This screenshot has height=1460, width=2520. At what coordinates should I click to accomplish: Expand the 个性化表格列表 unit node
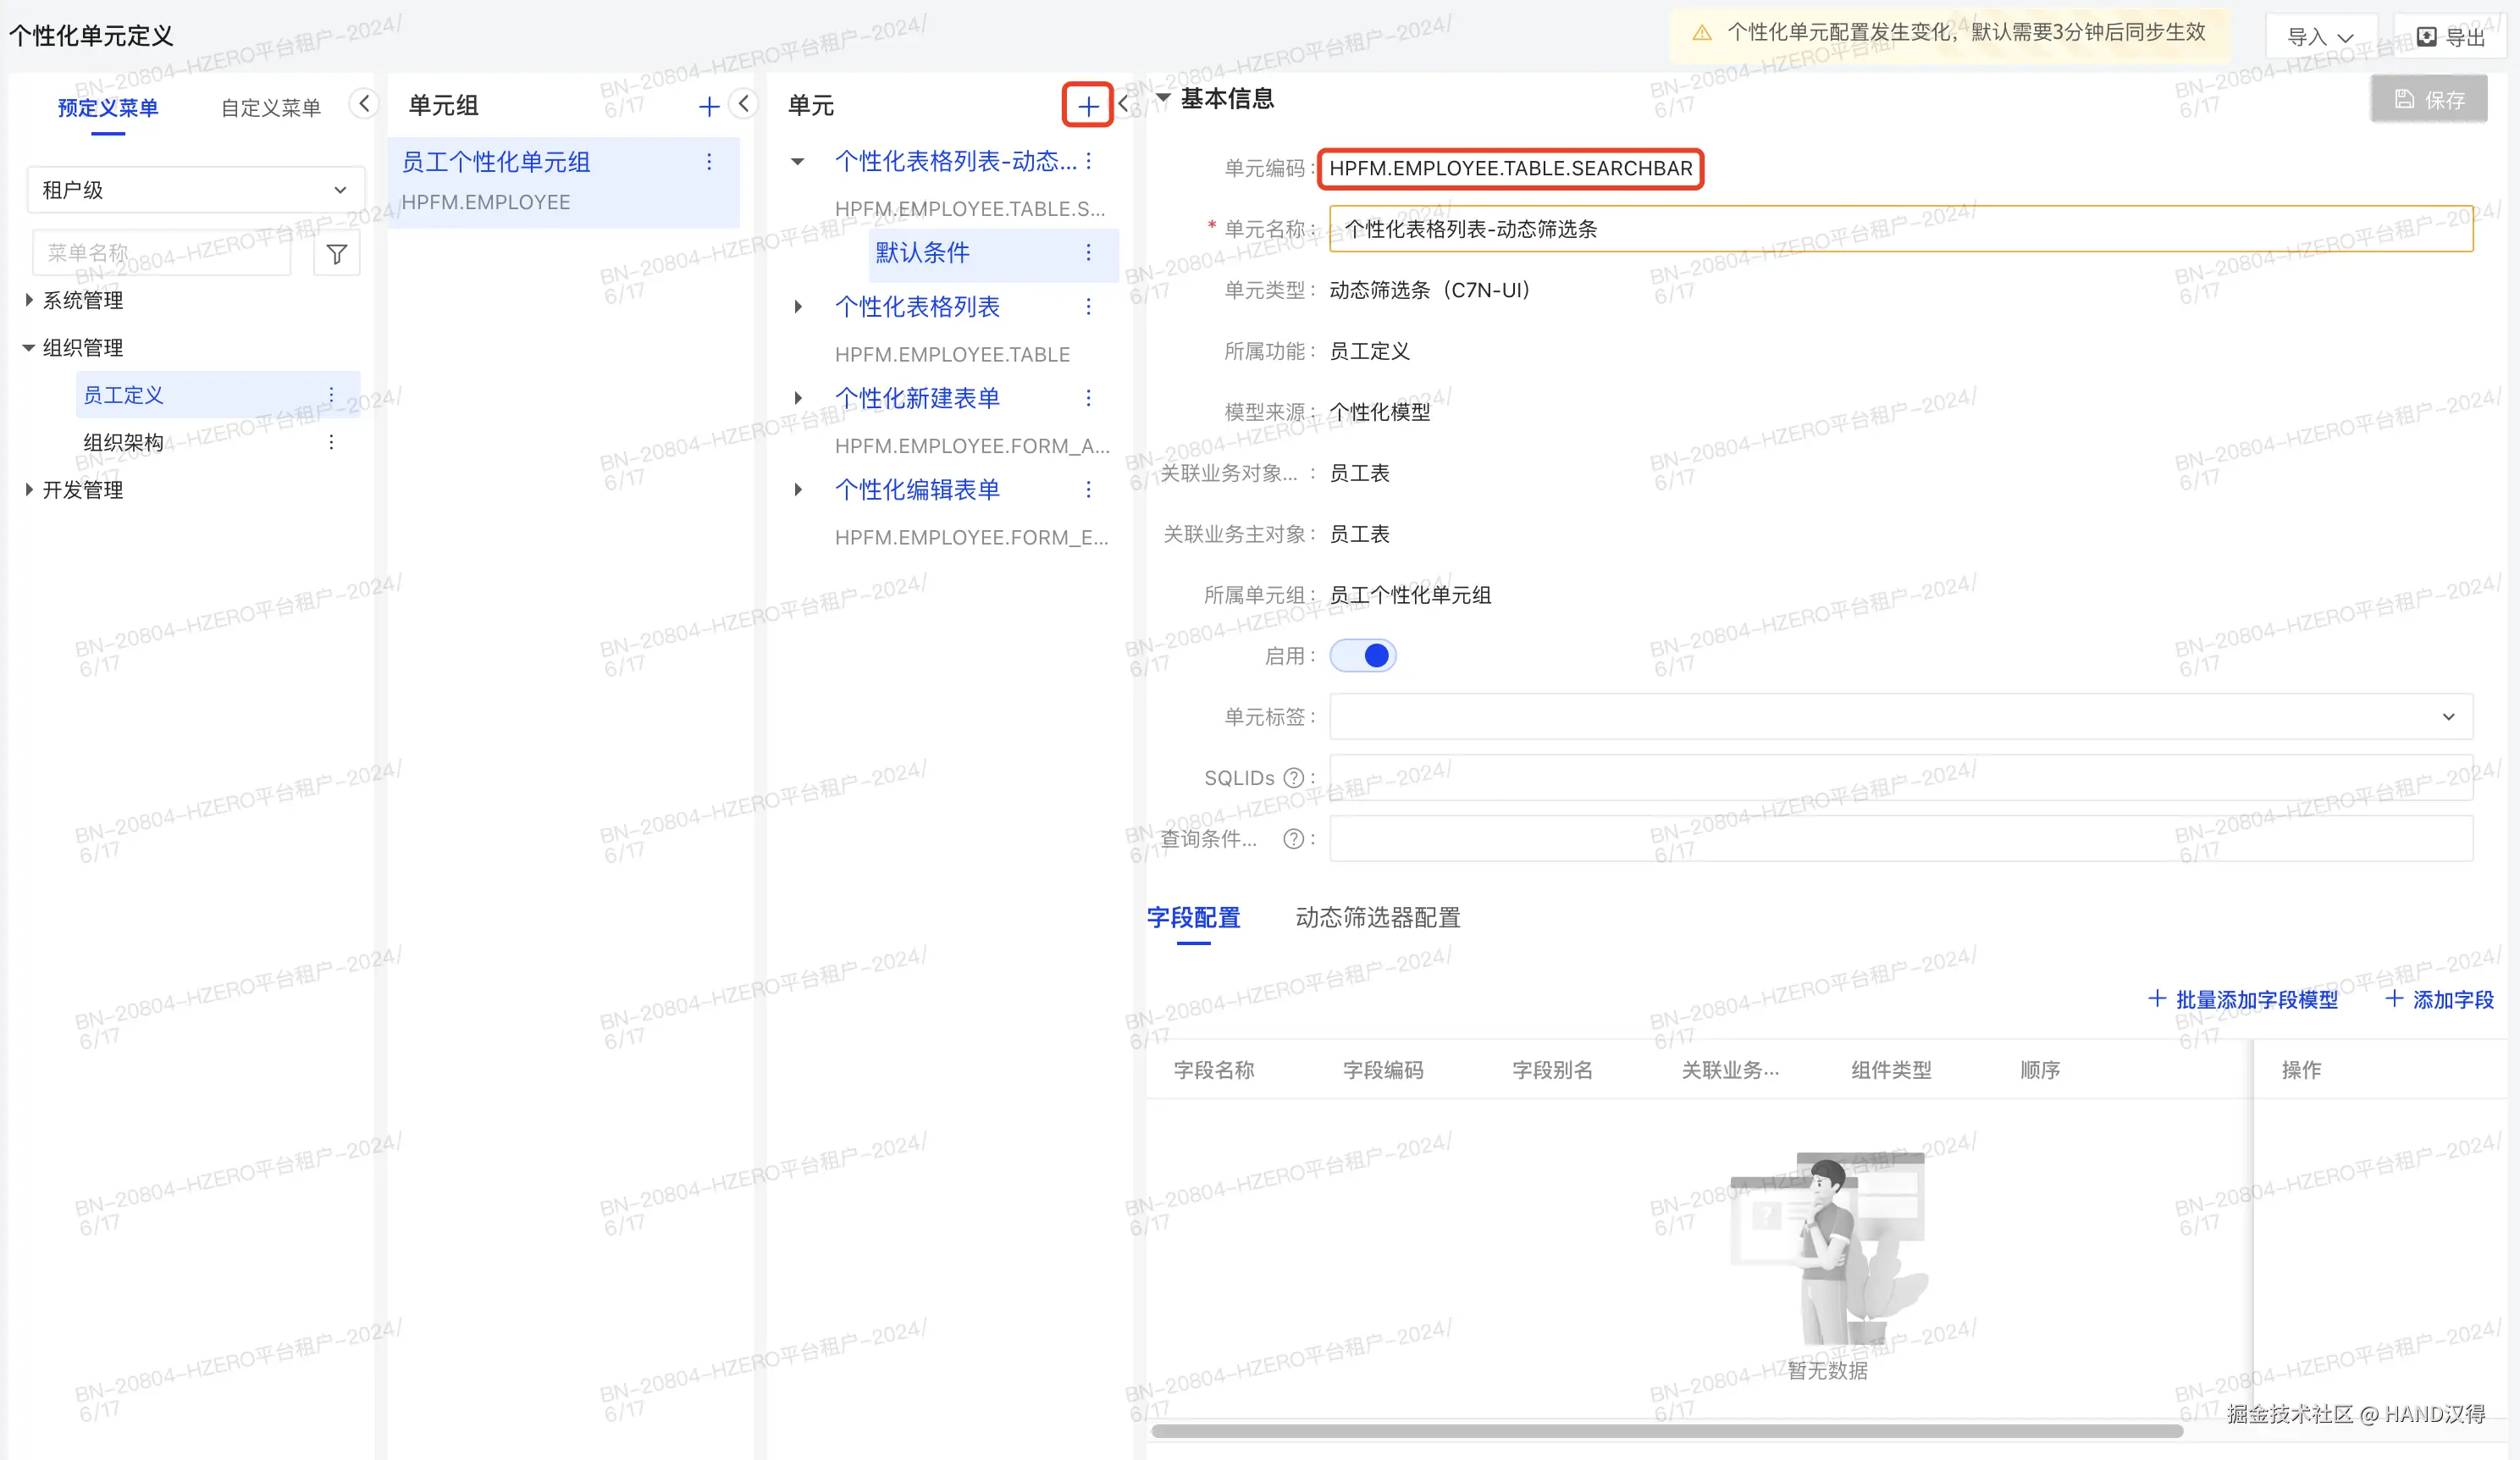(x=798, y=307)
